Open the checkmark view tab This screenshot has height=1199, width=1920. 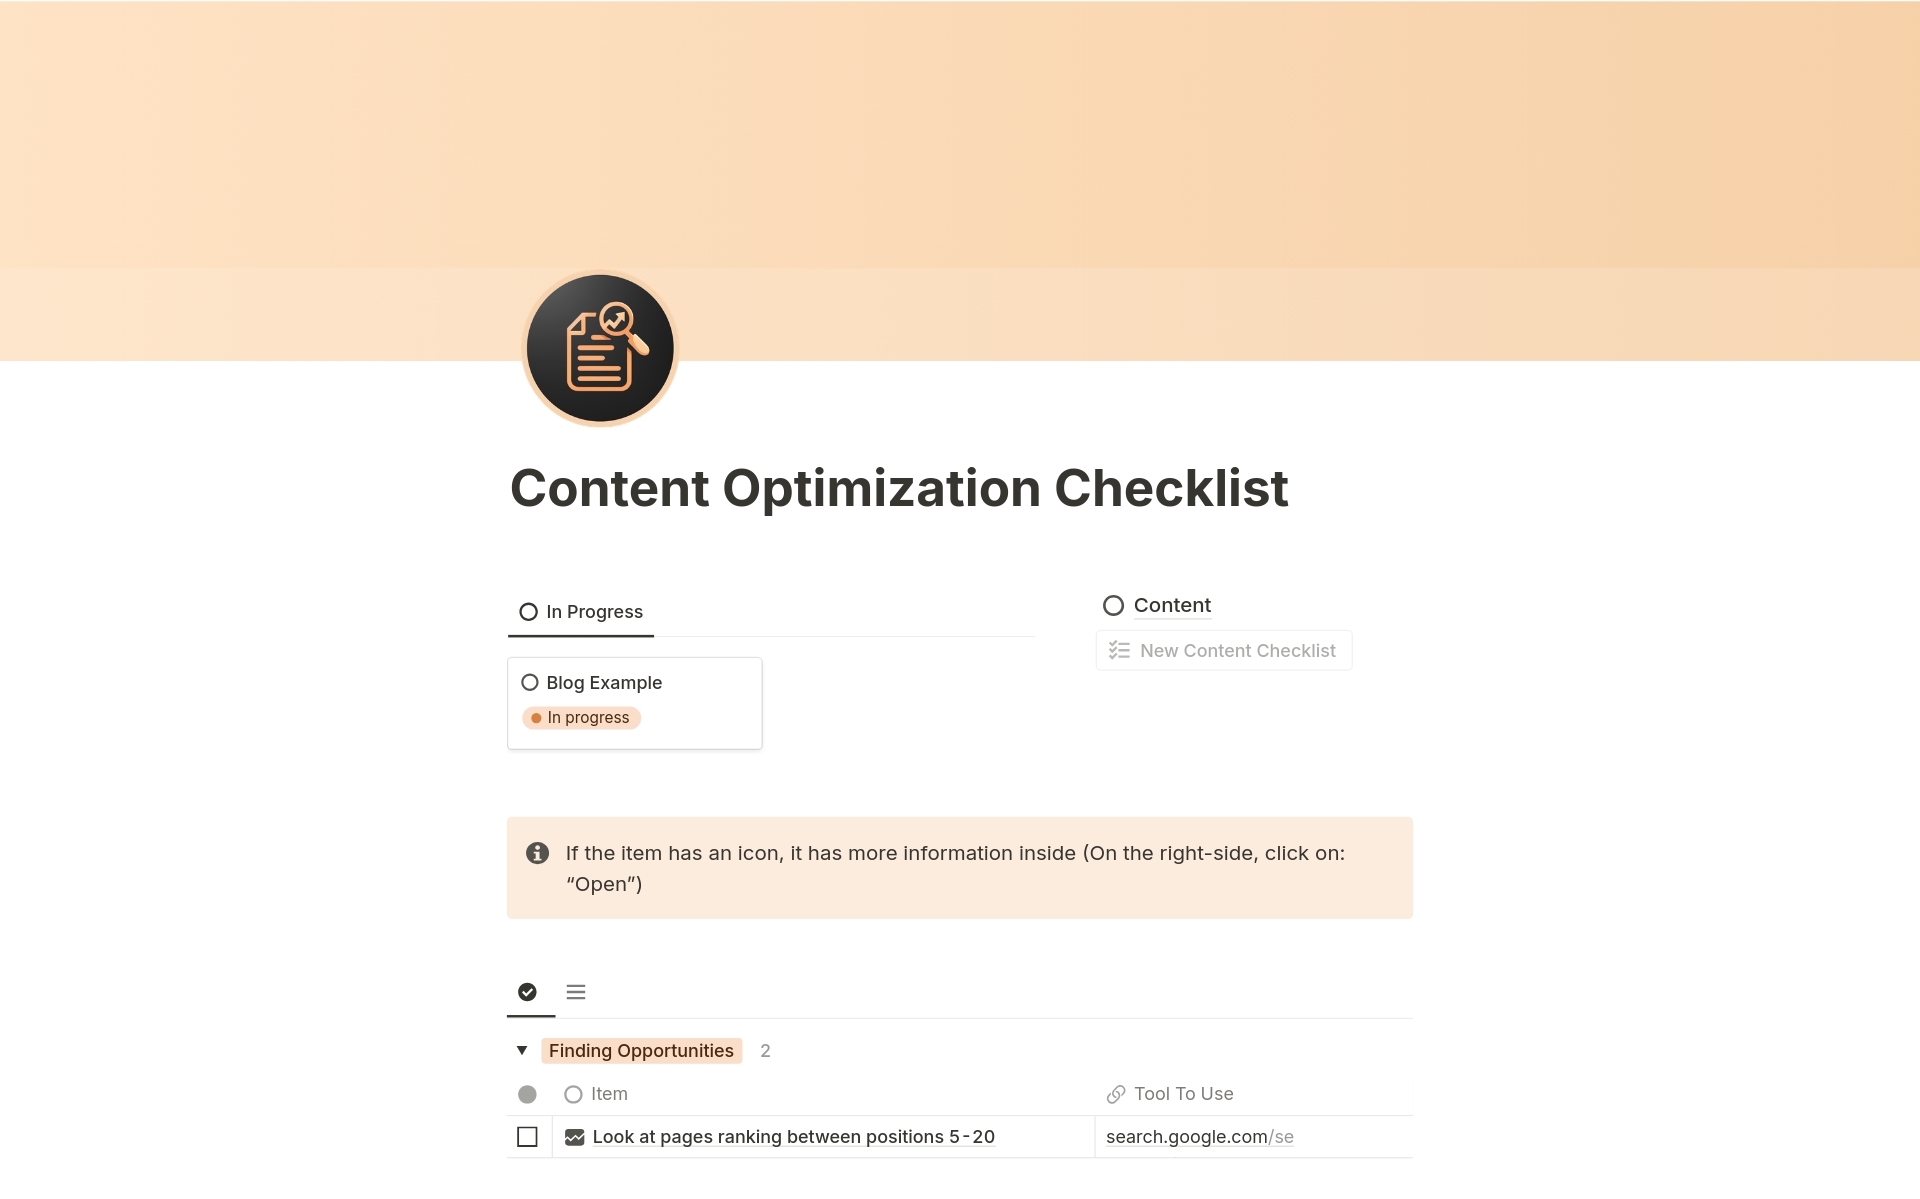(527, 992)
